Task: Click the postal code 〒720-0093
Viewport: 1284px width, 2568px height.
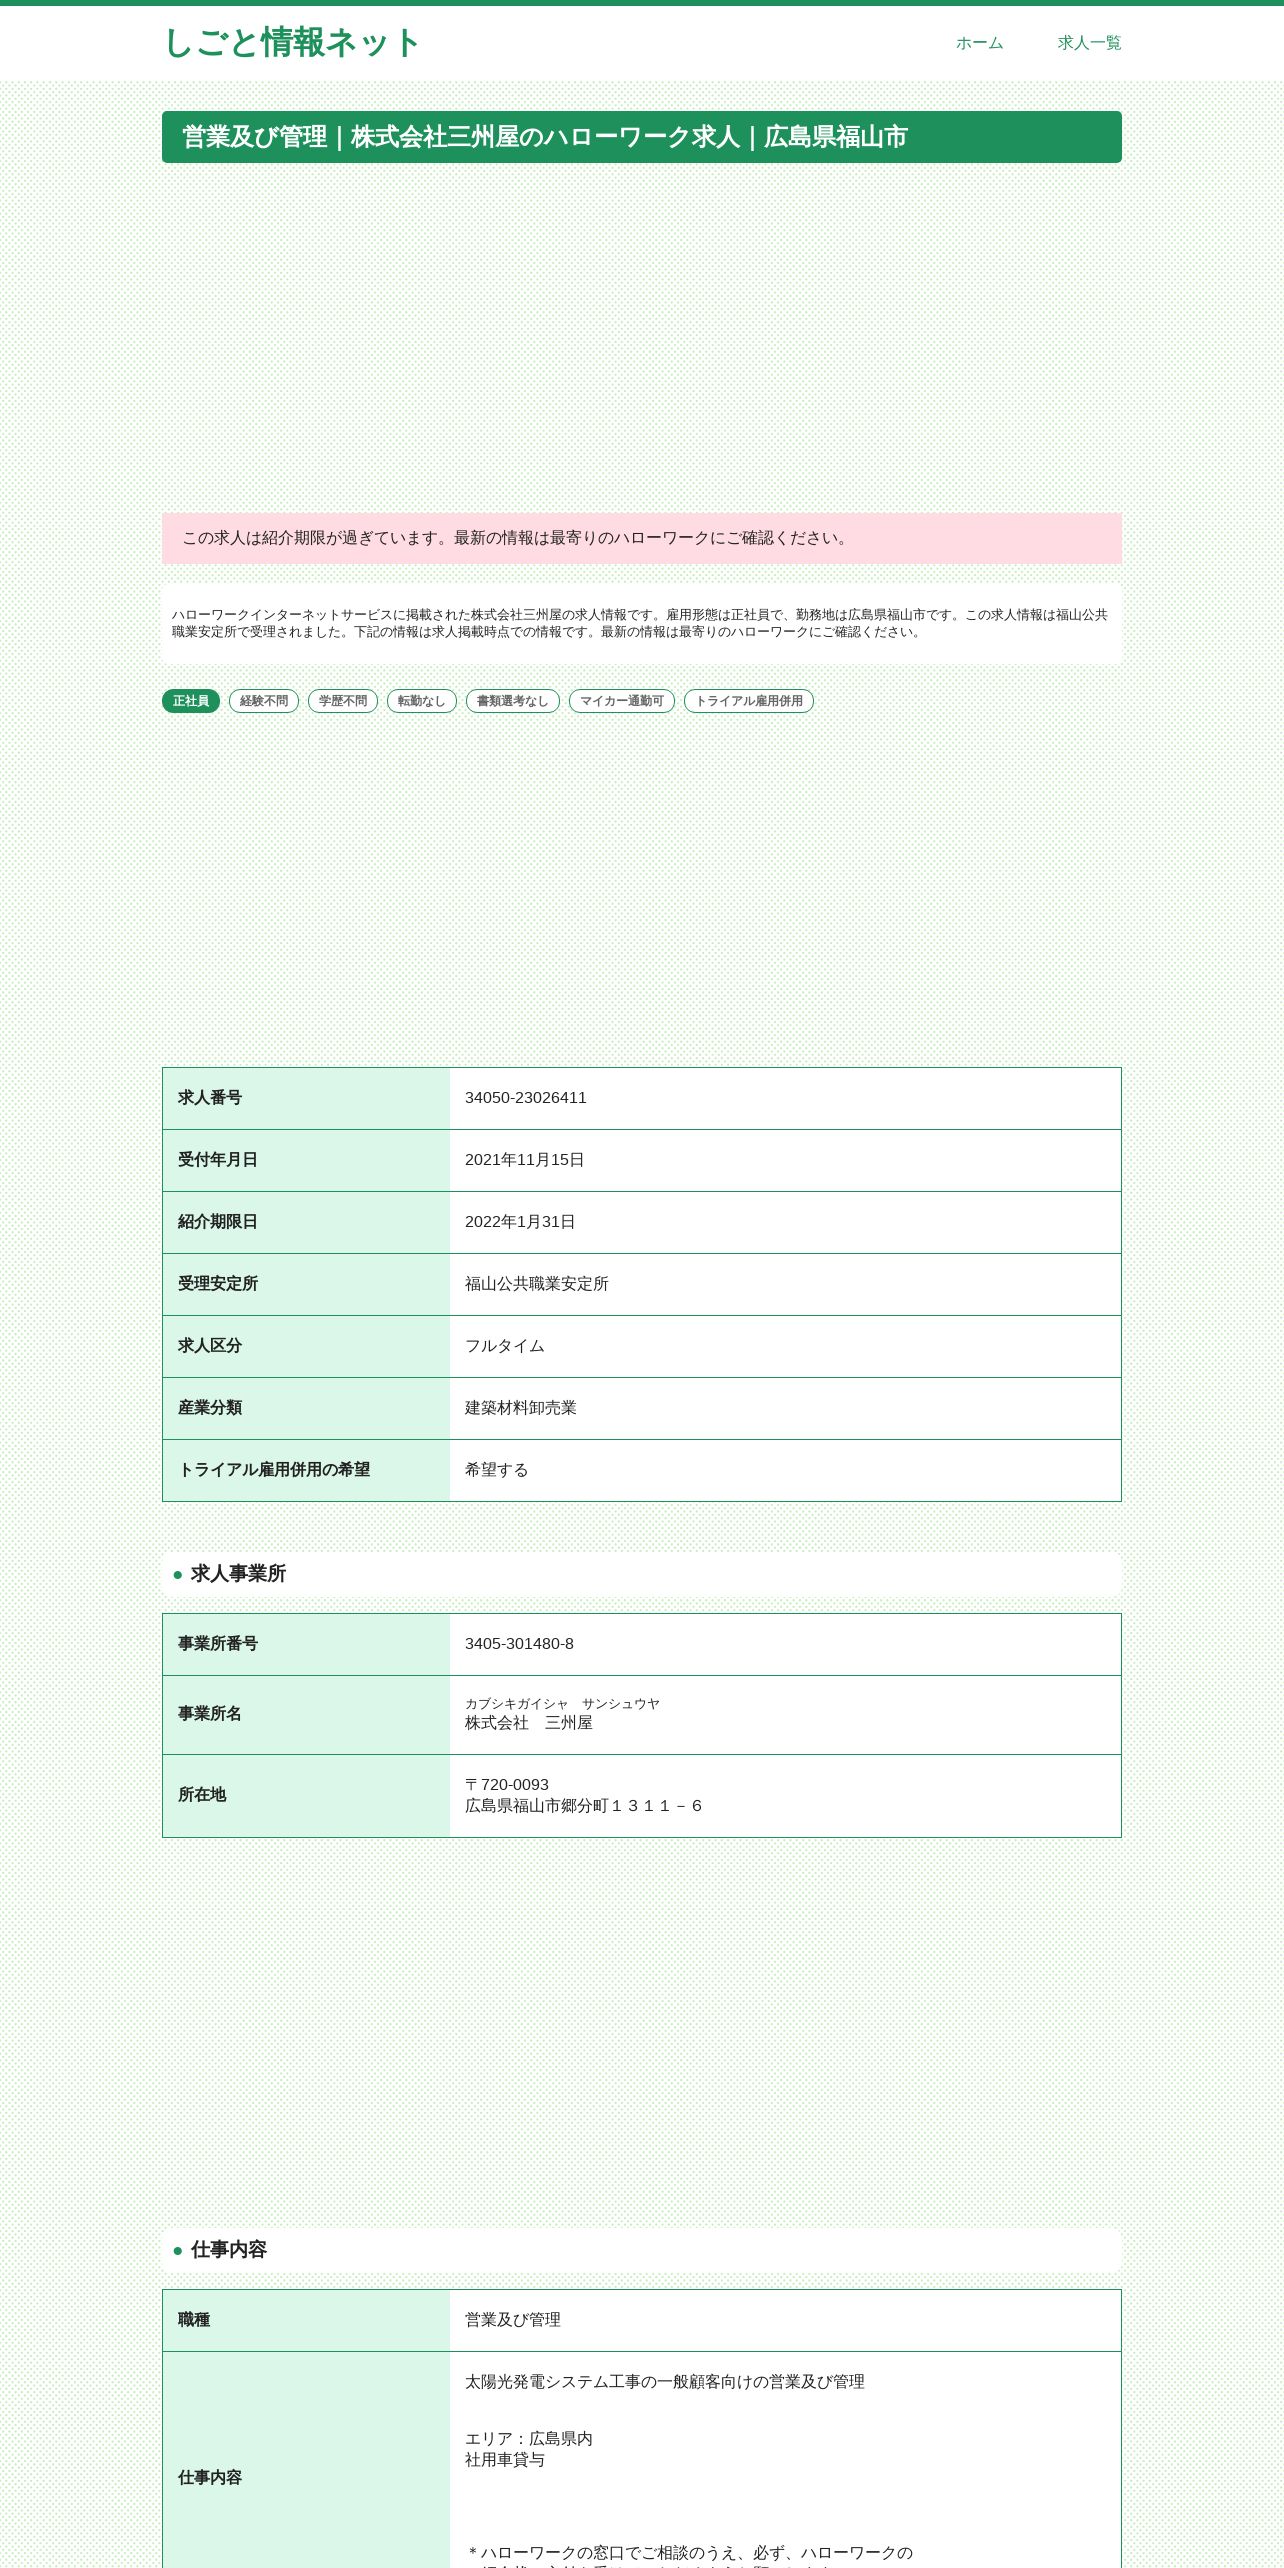Action: pyautogui.click(x=507, y=1785)
